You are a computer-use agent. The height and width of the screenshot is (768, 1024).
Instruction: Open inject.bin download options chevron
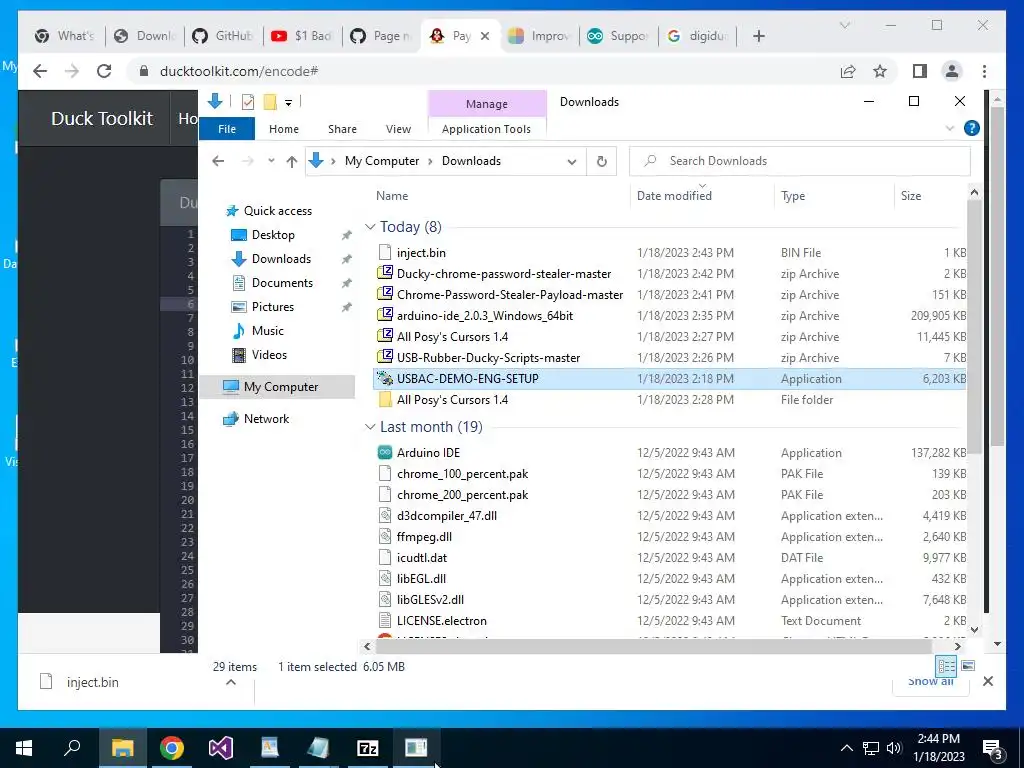click(x=231, y=682)
